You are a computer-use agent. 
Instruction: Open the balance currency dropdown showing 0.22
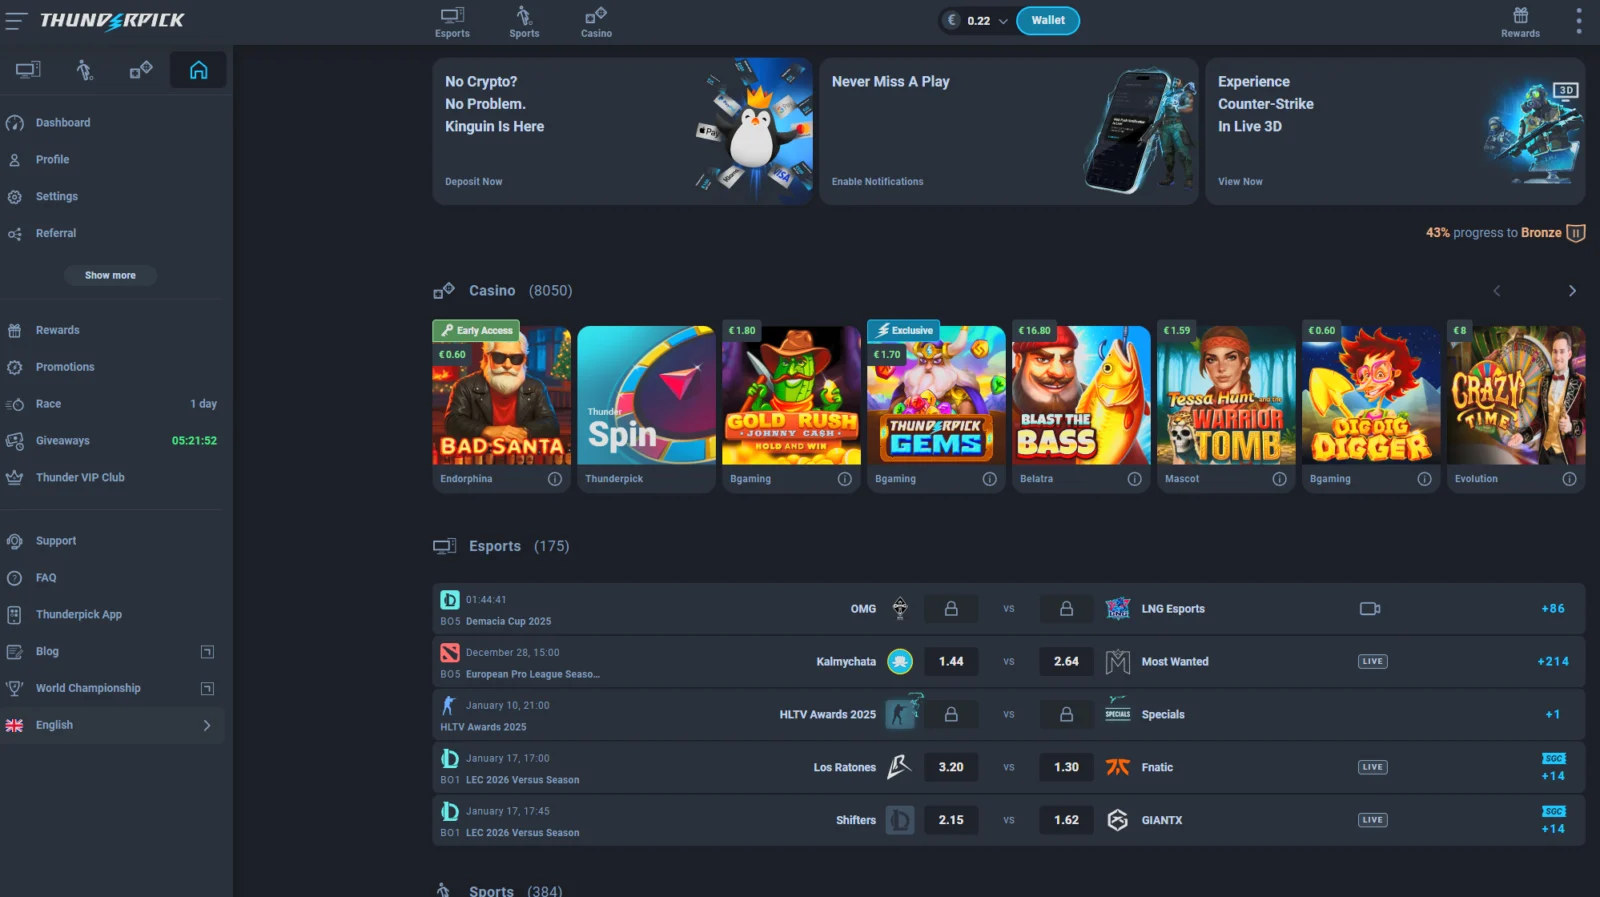[978, 21]
